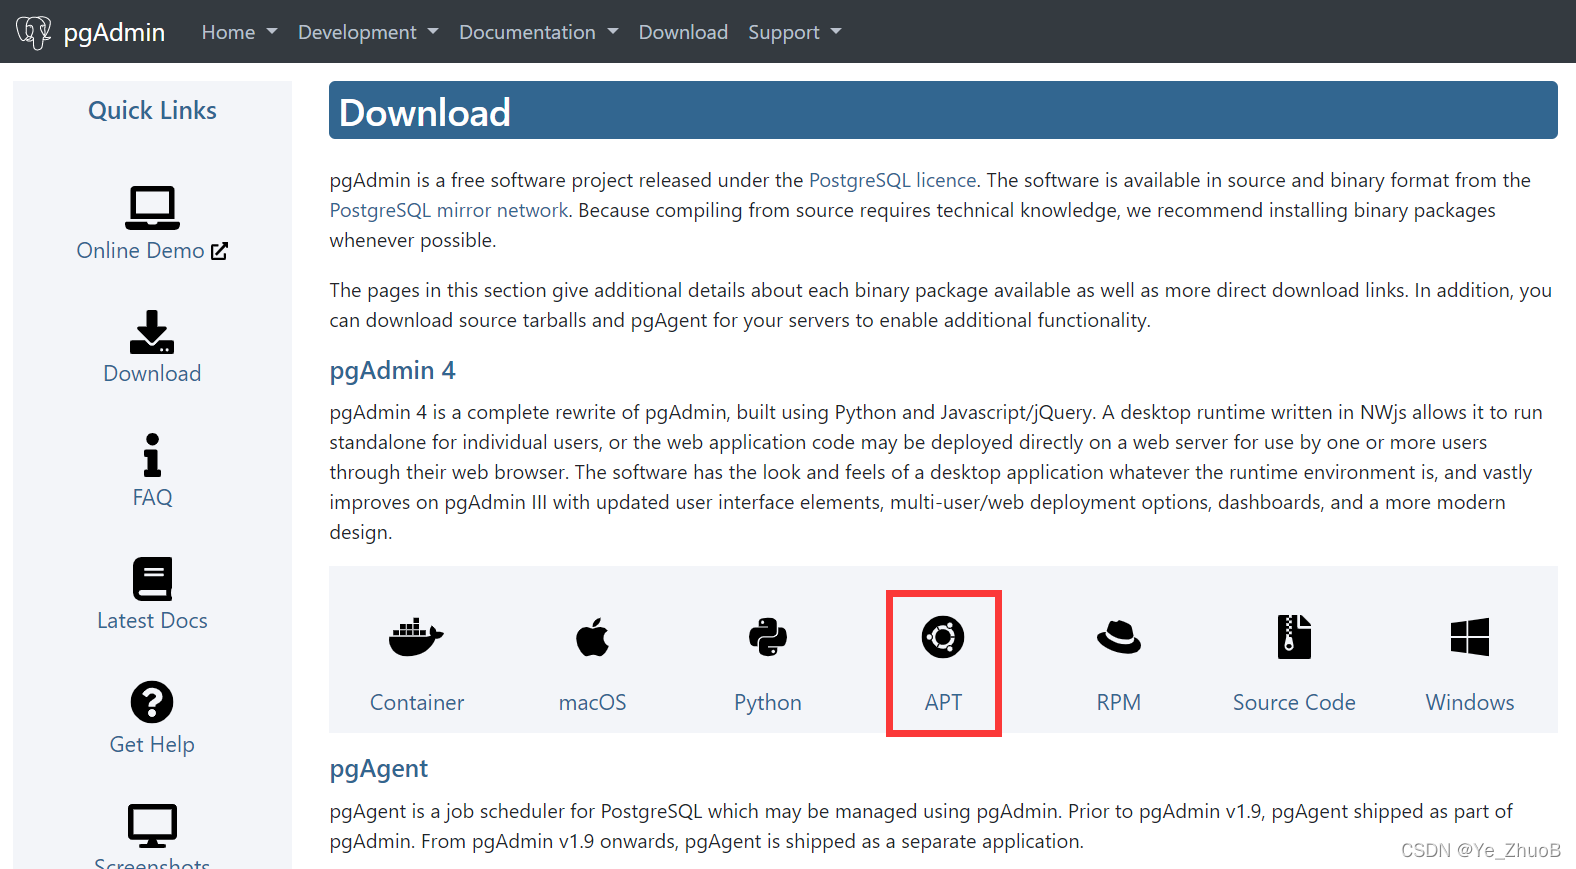The height and width of the screenshot is (869, 1576).
Task: Click the Source Code text label
Action: 1294,703
